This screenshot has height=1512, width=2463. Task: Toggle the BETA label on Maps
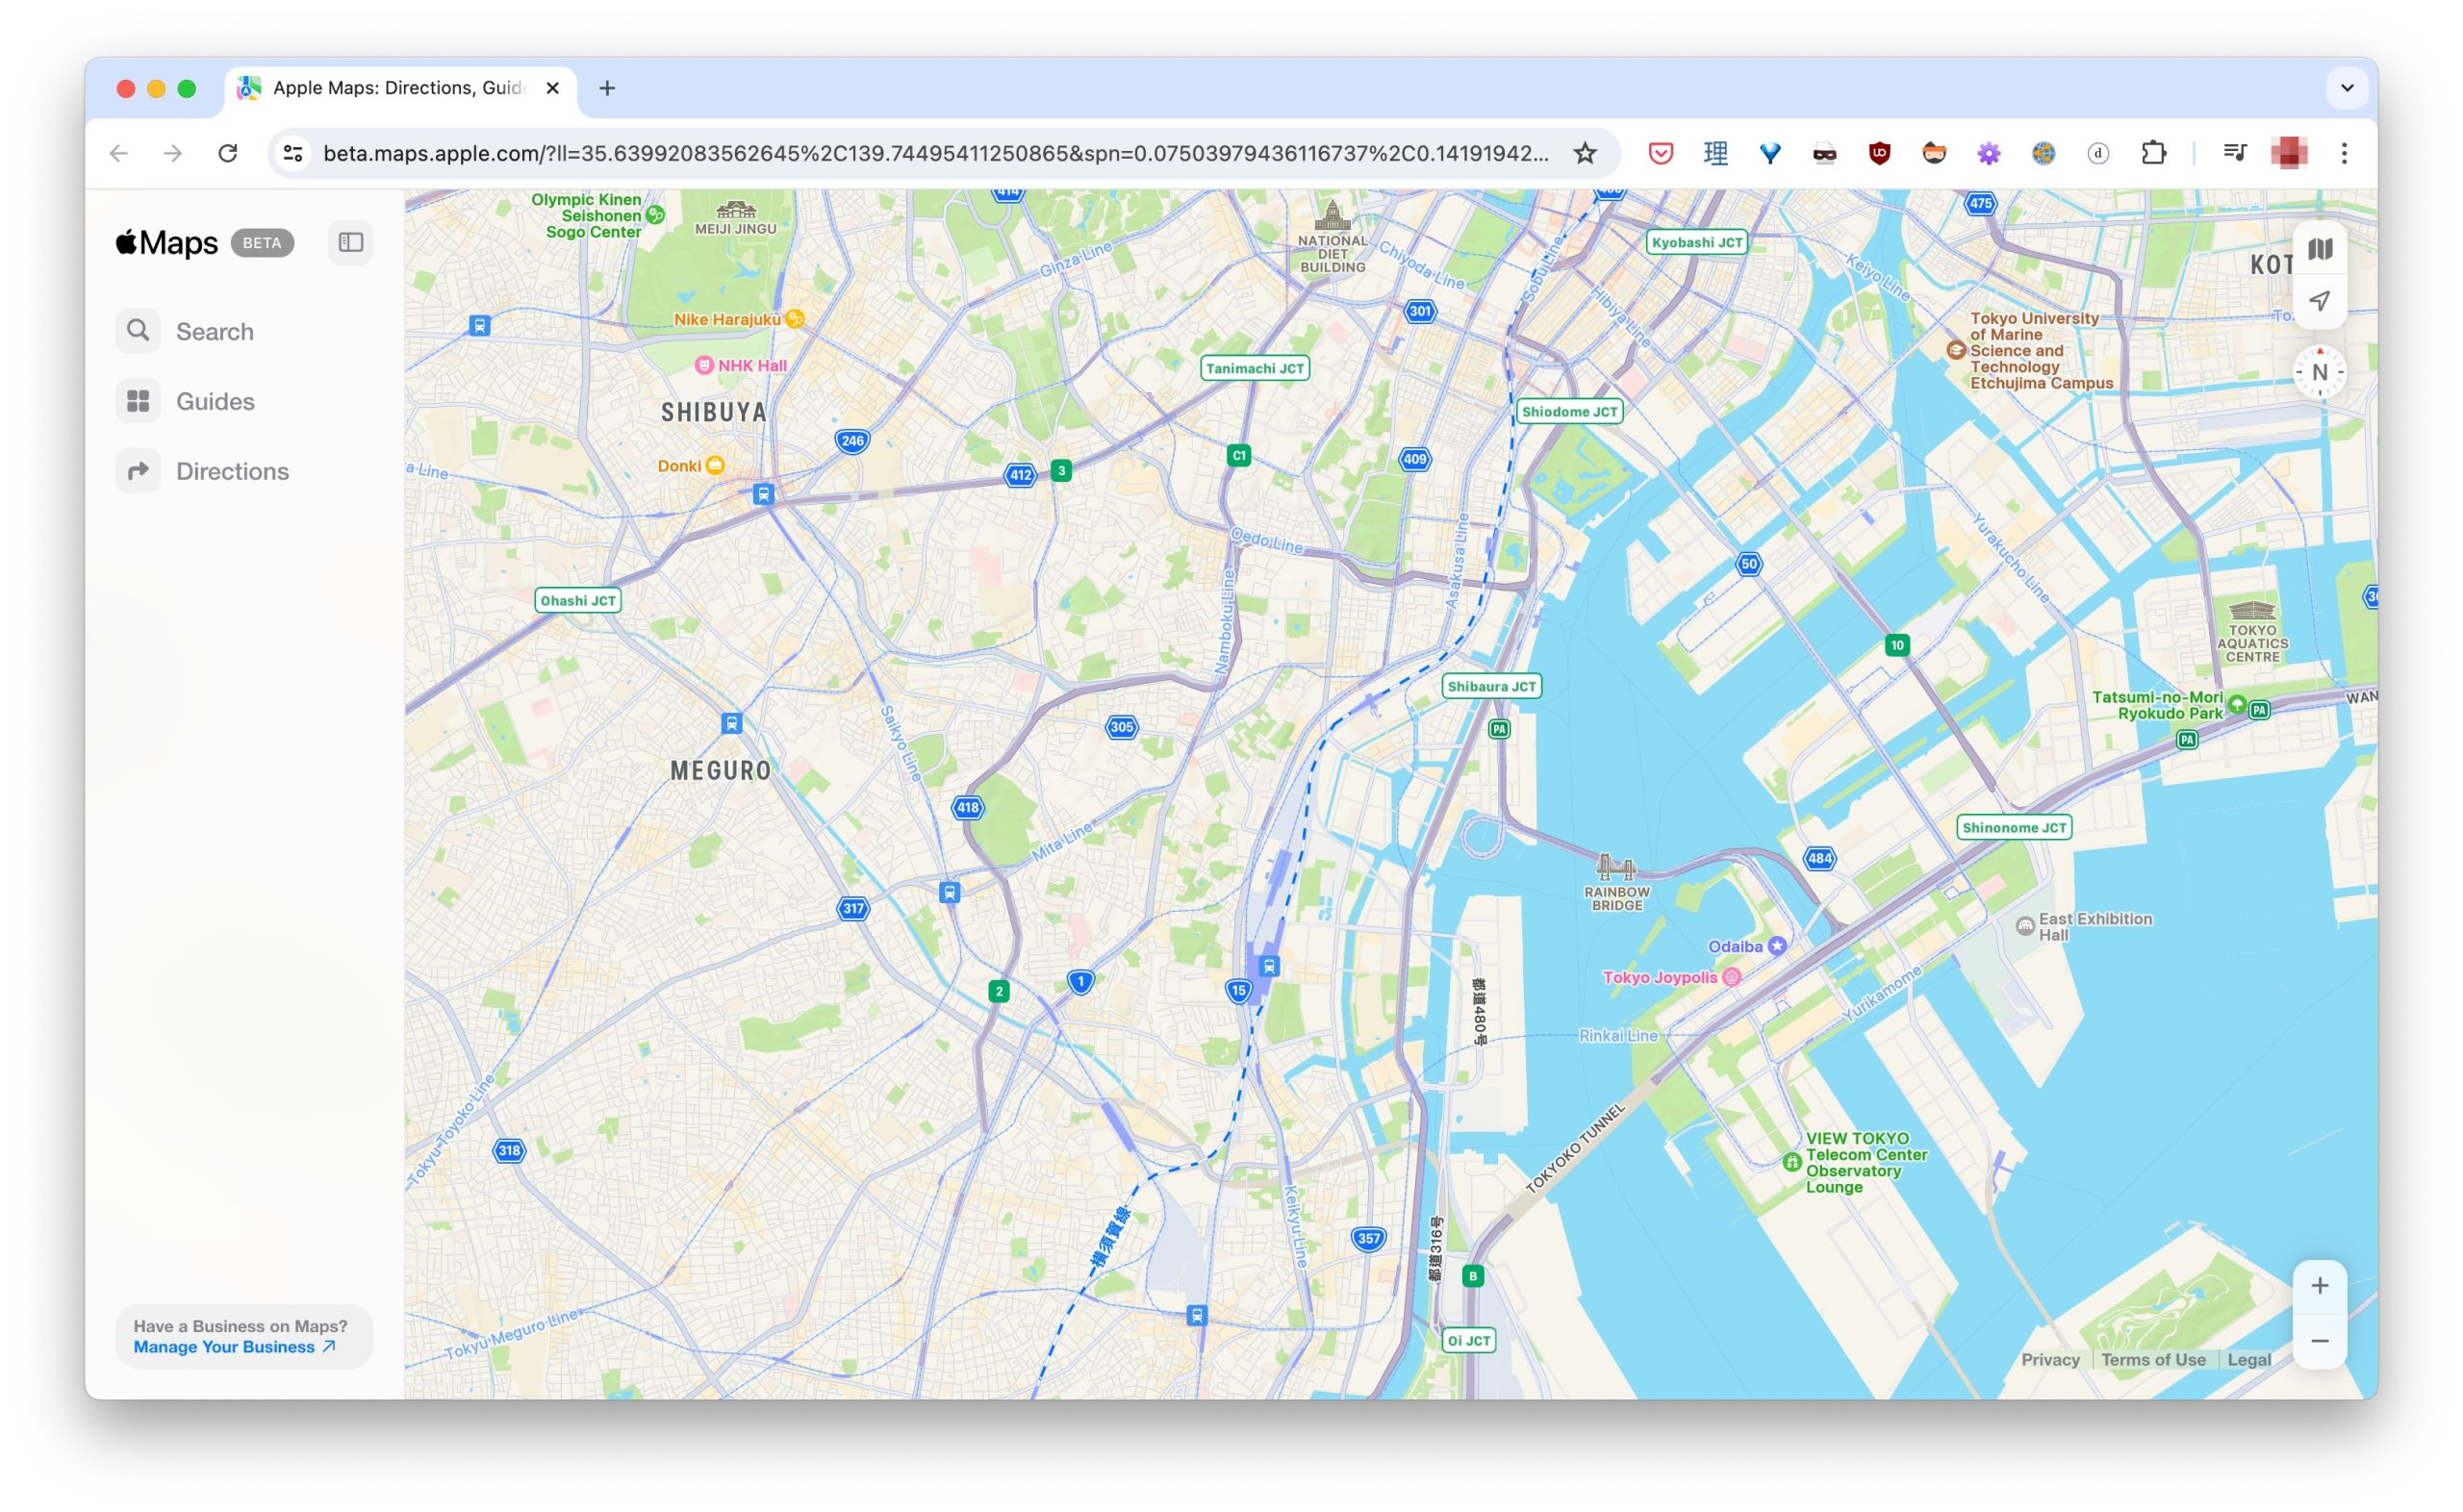(261, 242)
